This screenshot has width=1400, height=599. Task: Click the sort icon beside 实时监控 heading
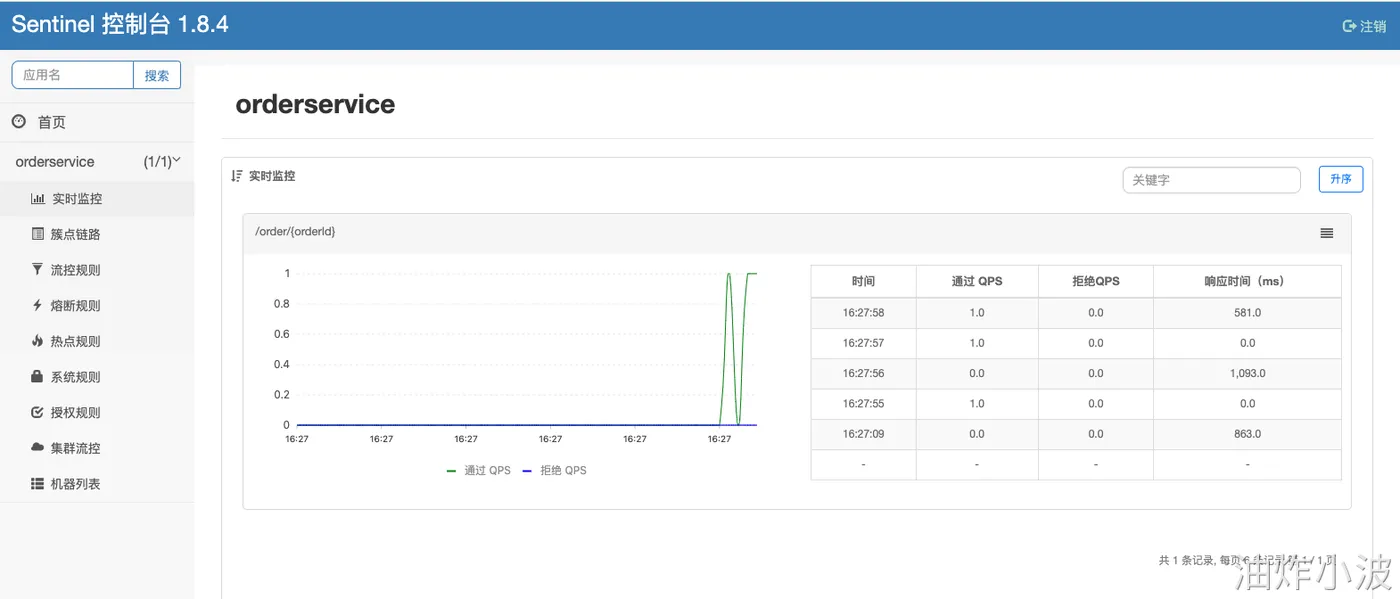[x=237, y=176]
